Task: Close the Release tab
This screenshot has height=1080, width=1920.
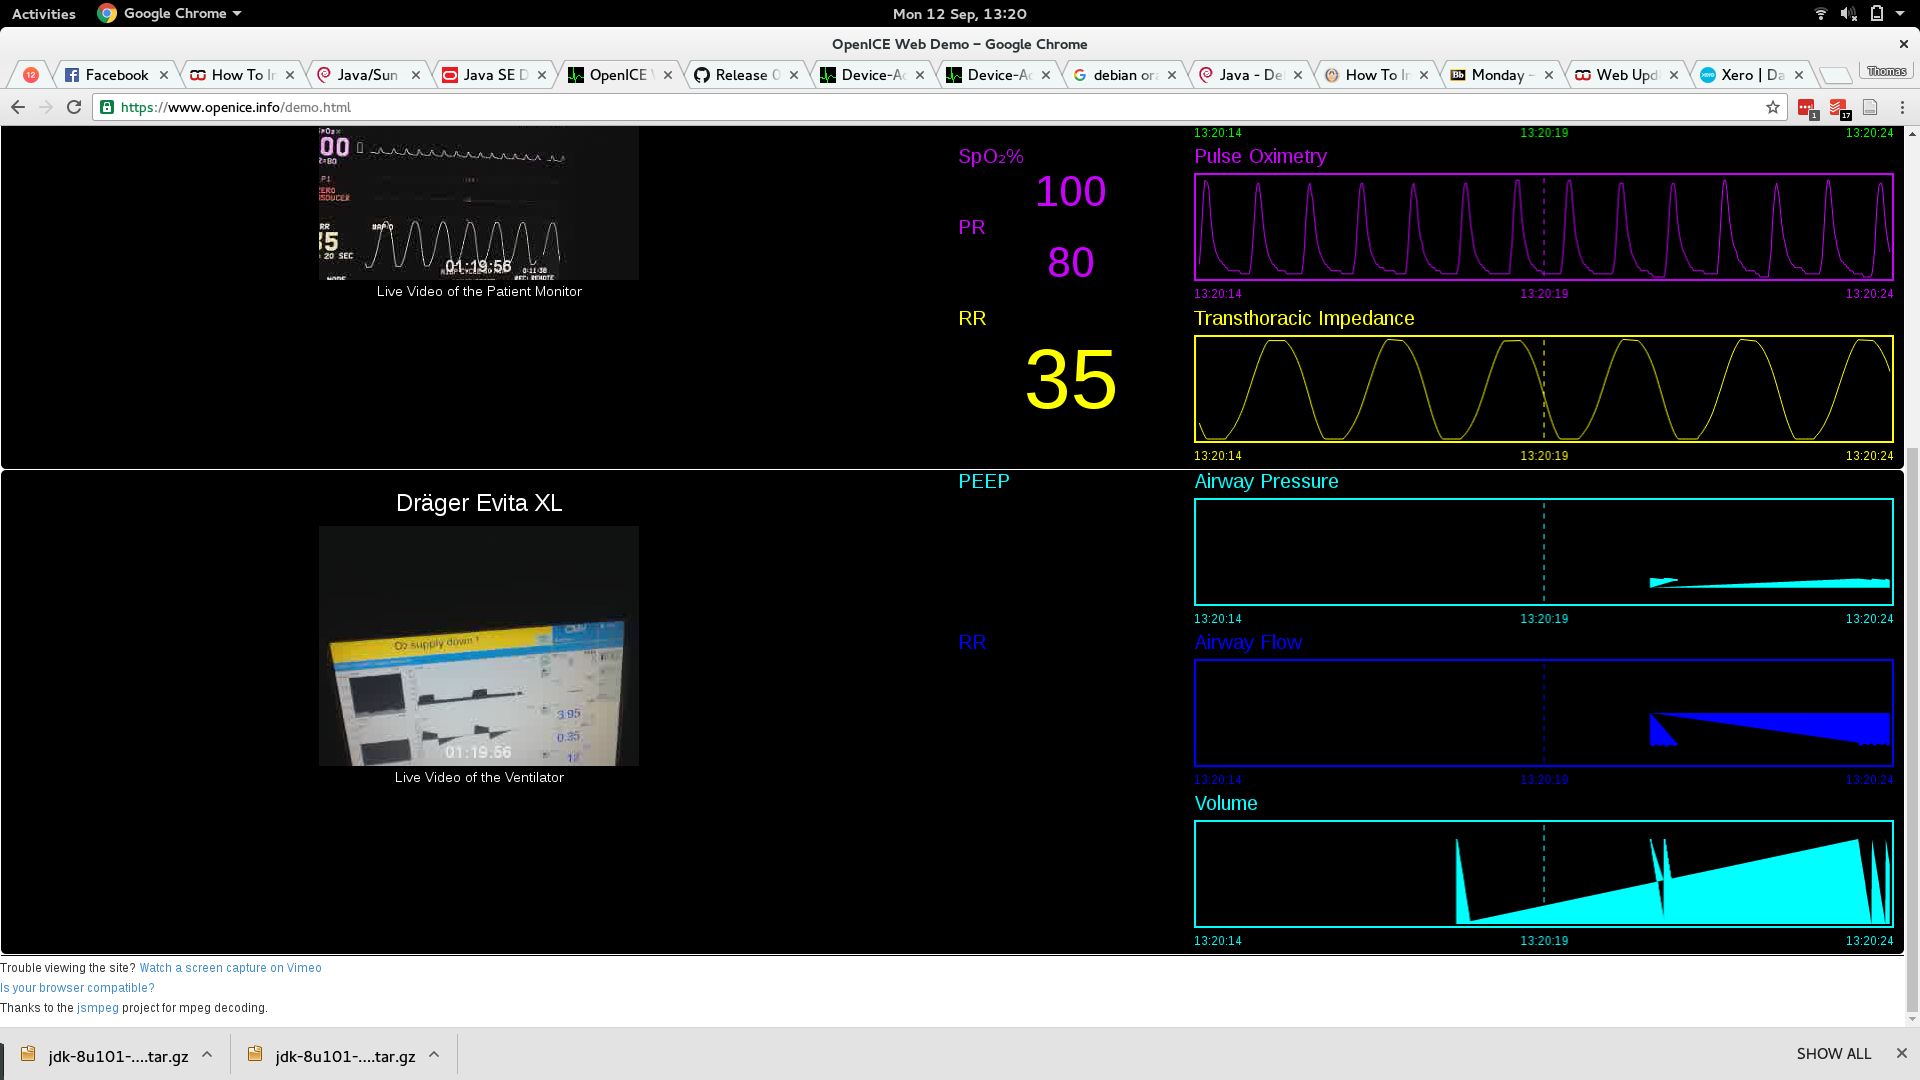Action: [794, 75]
